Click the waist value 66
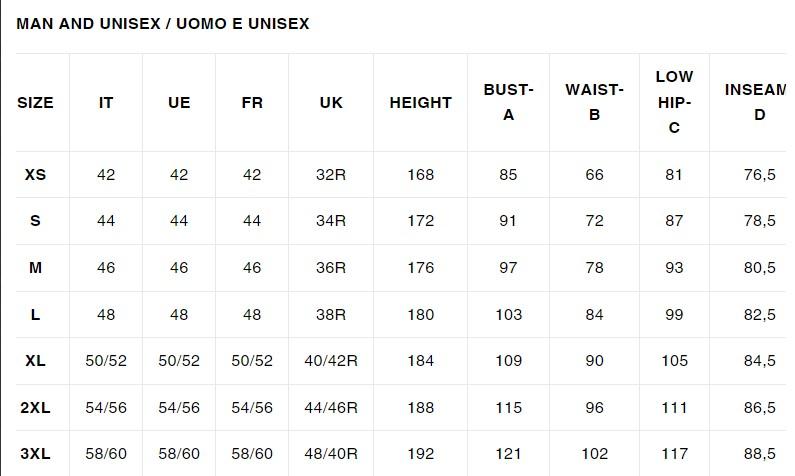 [x=594, y=175]
